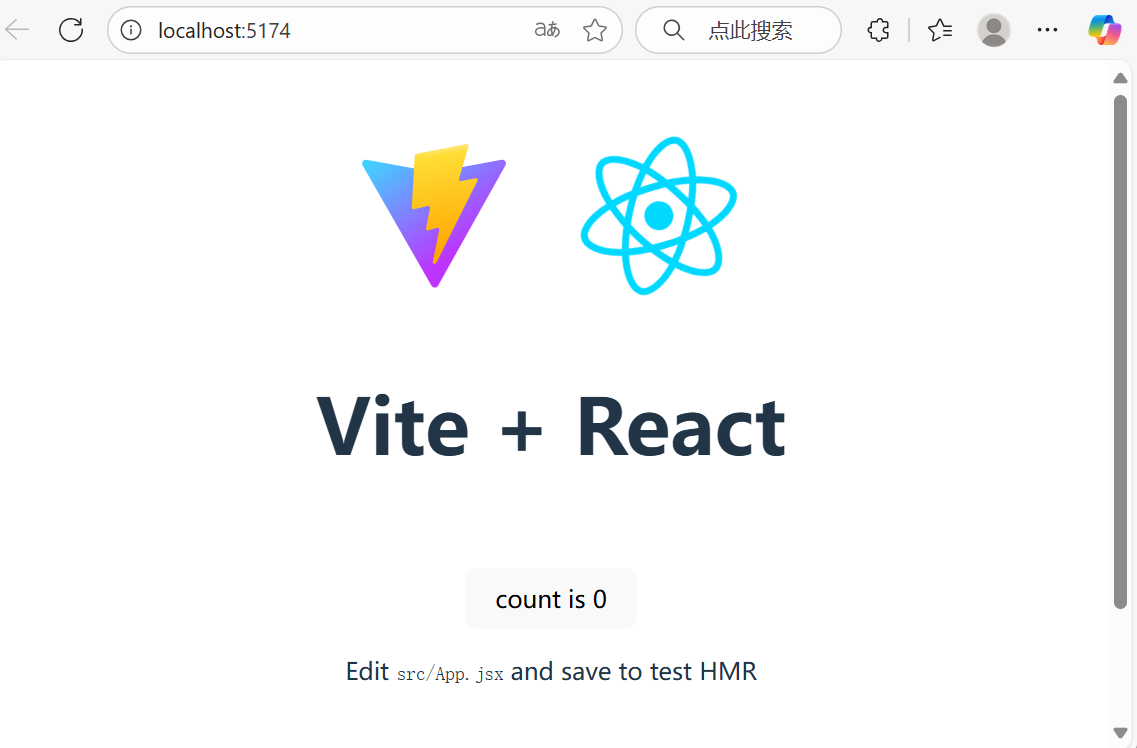Click the 'and save to test HMR' text
This screenshot has width=1137, height=748.
pyautogui.click(x=634, y=671)
